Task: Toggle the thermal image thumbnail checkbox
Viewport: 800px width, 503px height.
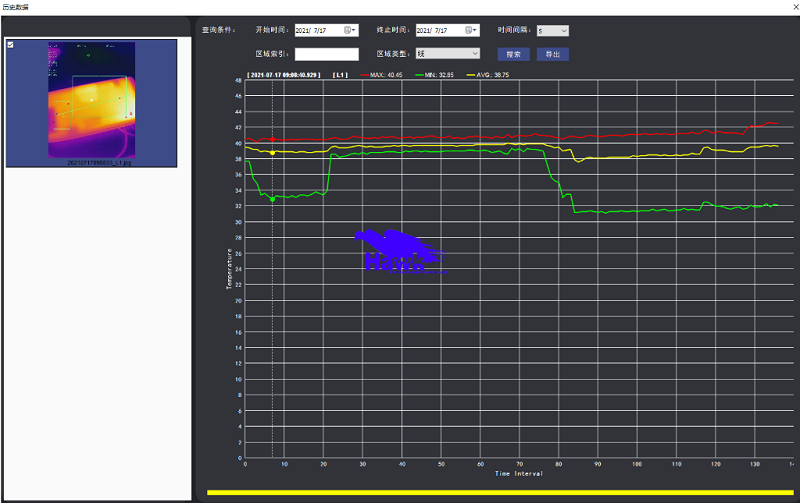Action: coord(10,45)
